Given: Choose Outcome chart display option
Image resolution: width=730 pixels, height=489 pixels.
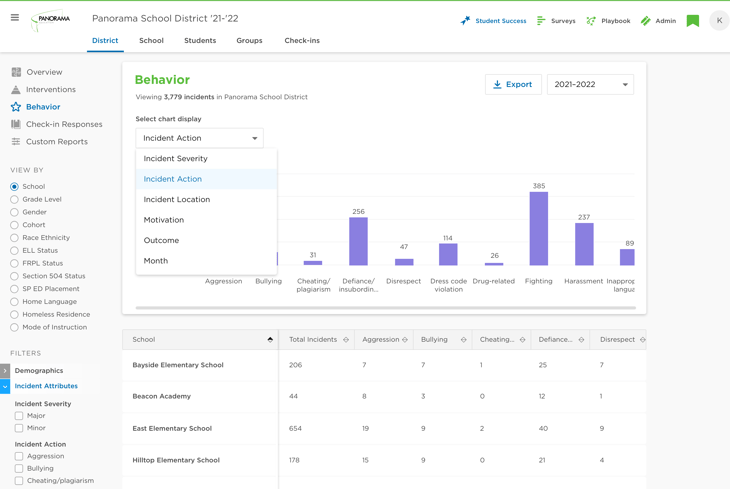Looking at the screenshot, I should point(206,240).
